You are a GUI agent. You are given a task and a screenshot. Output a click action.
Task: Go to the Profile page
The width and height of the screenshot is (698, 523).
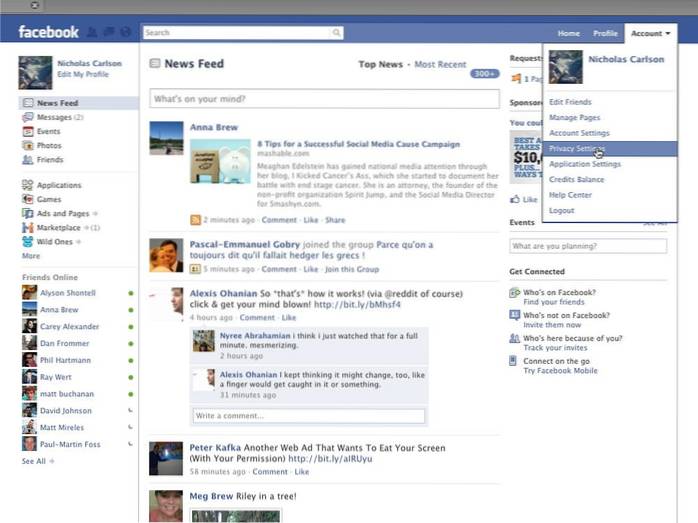(x=605, y=33)
